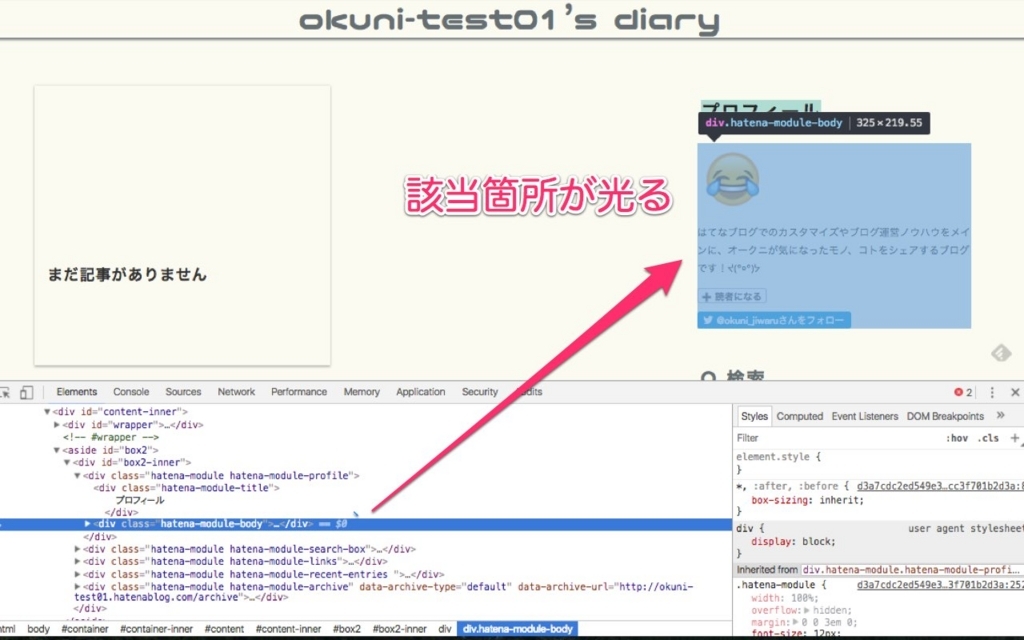Expand the hatena-module-links div node
Image resolution: width=1024 pixels, height=640 pixels.
(77, 562)
